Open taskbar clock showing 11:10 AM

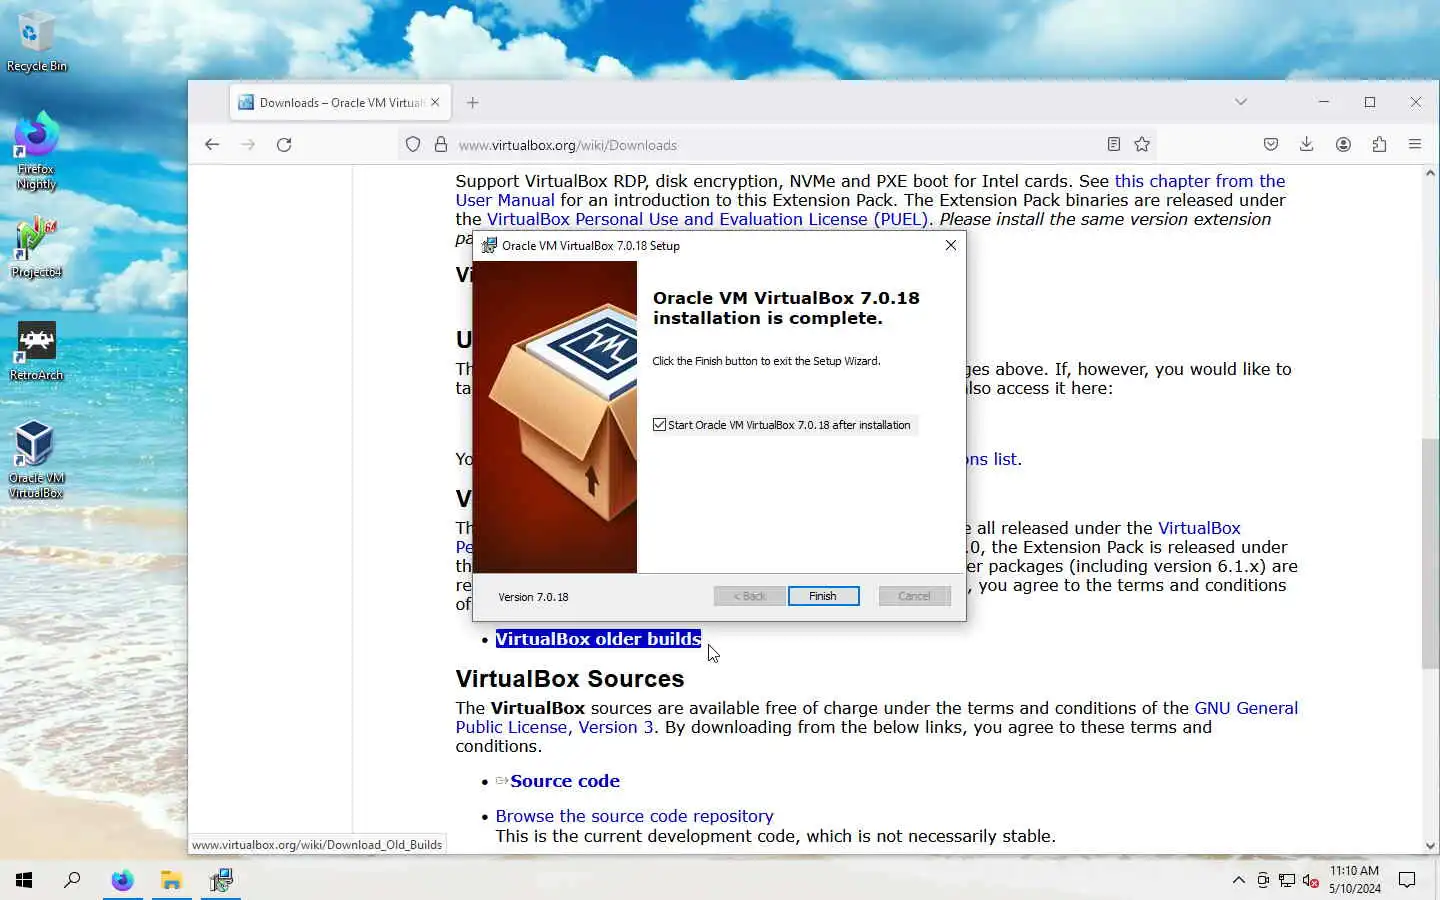(x=1354, y=880)
